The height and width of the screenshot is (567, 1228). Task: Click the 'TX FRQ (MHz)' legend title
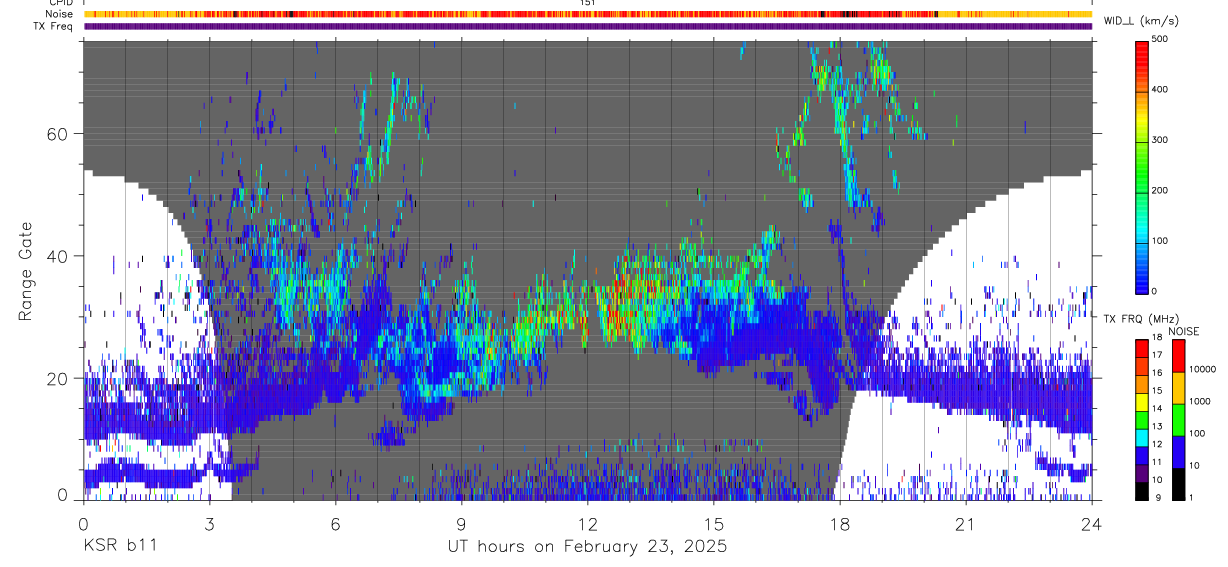click(x=1139, y=319)
